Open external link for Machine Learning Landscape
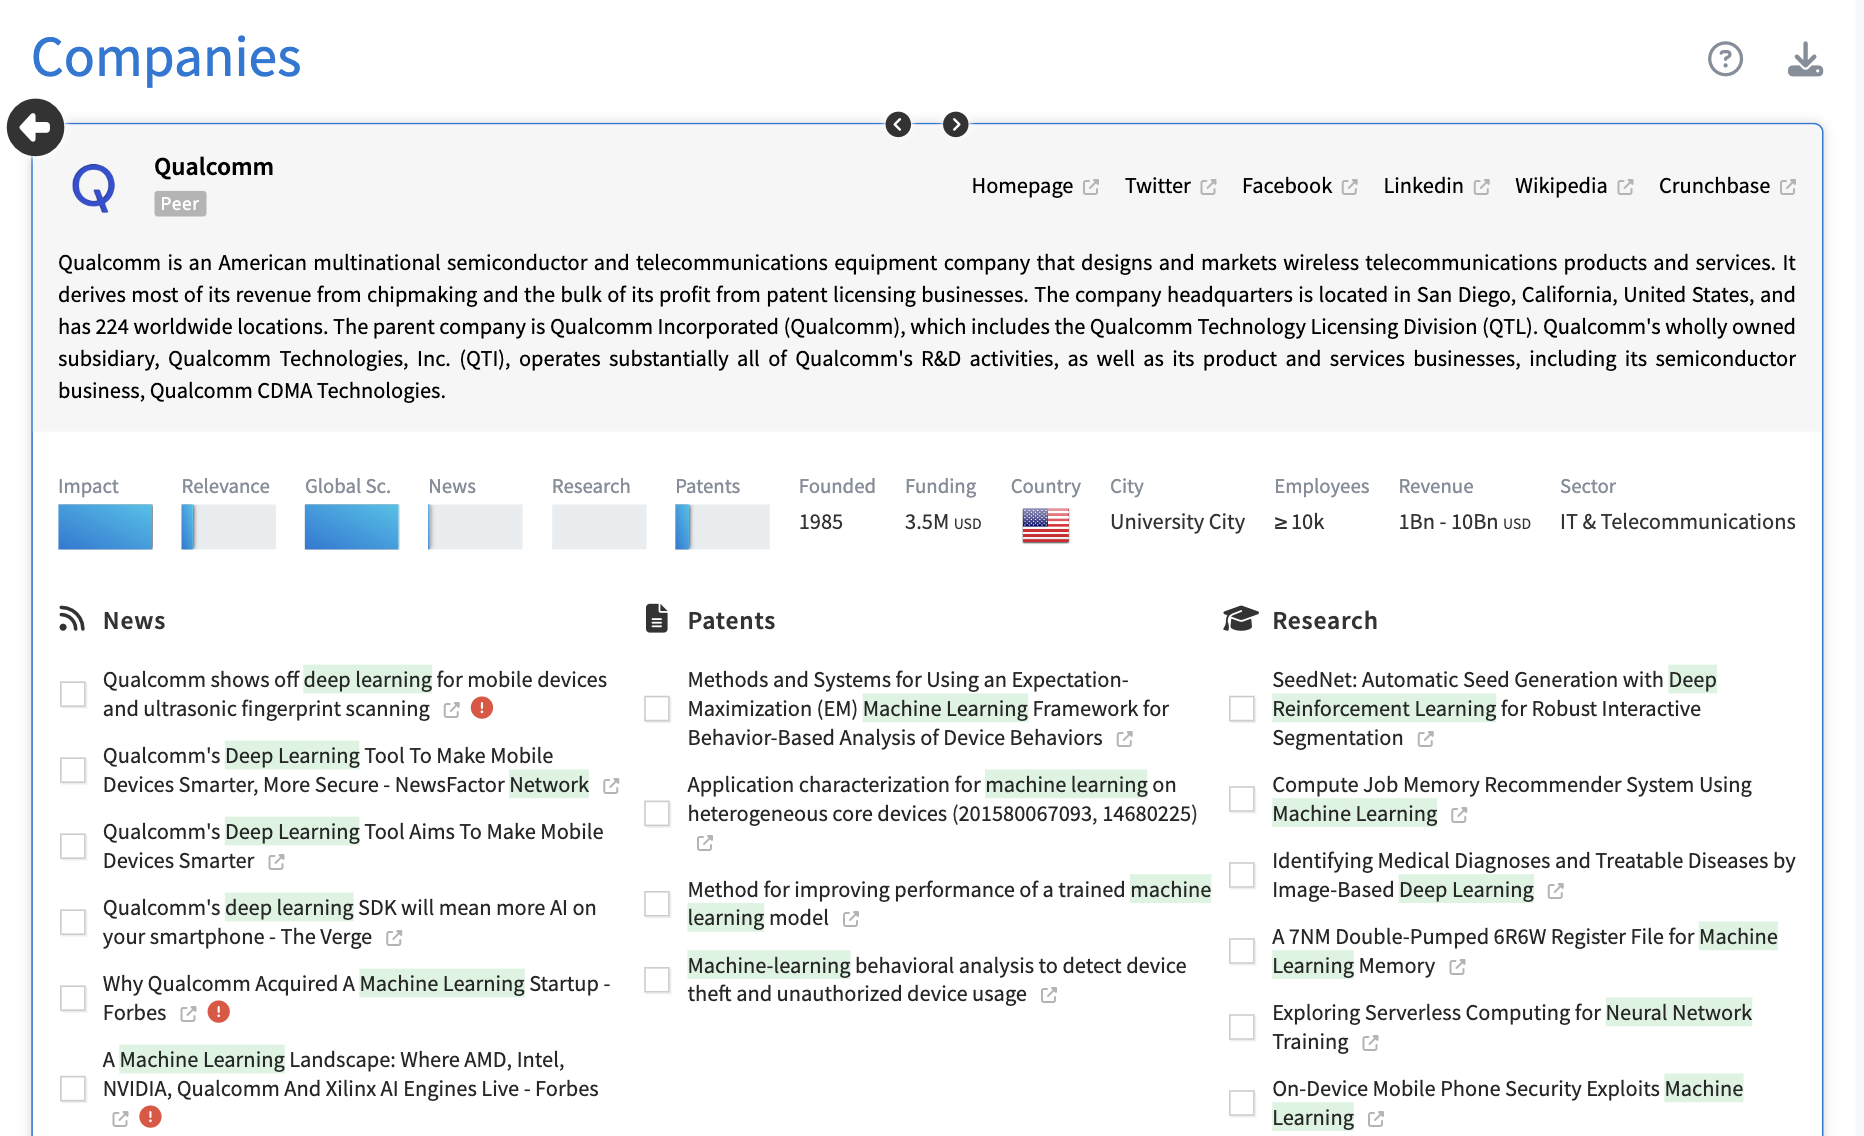This screenshot has width=1864, height=1136. pos(121,1119)
